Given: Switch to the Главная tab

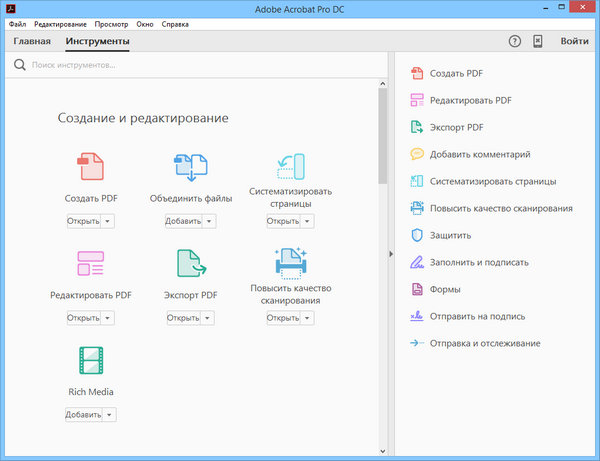Looking at the screenshot, I should point(32,42).
